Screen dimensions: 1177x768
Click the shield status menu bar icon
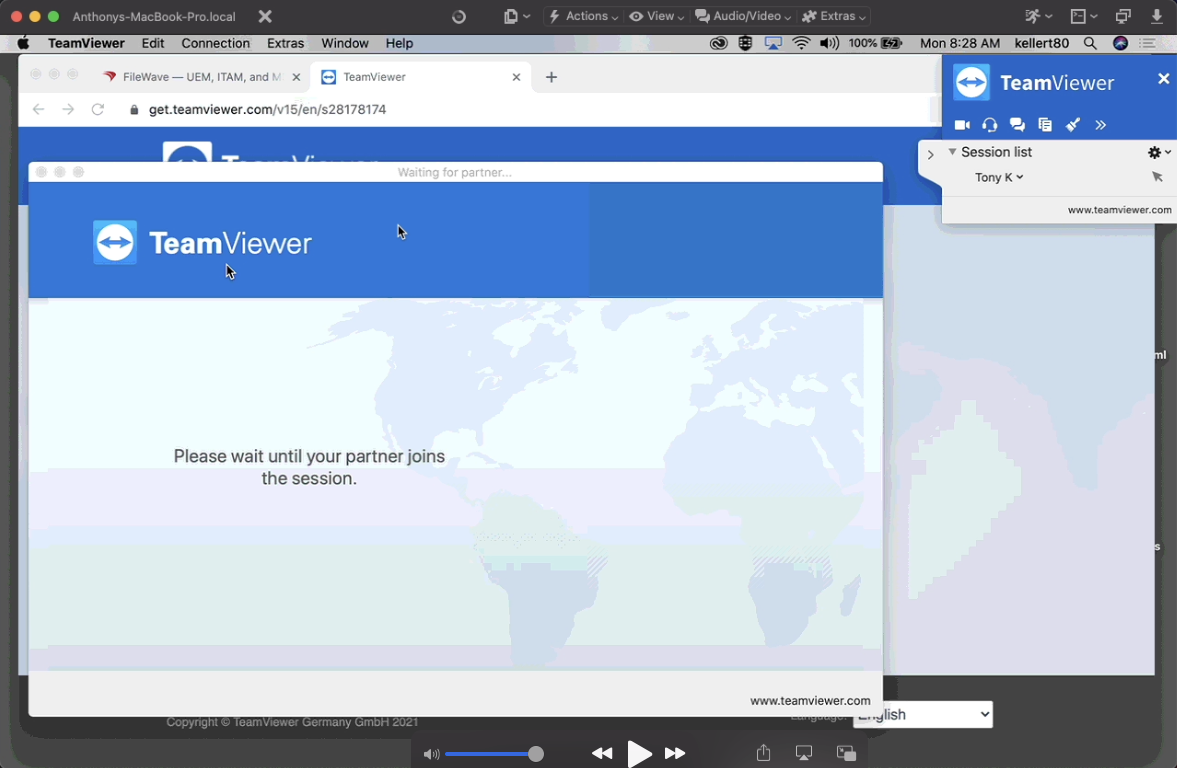pos(745,44)
